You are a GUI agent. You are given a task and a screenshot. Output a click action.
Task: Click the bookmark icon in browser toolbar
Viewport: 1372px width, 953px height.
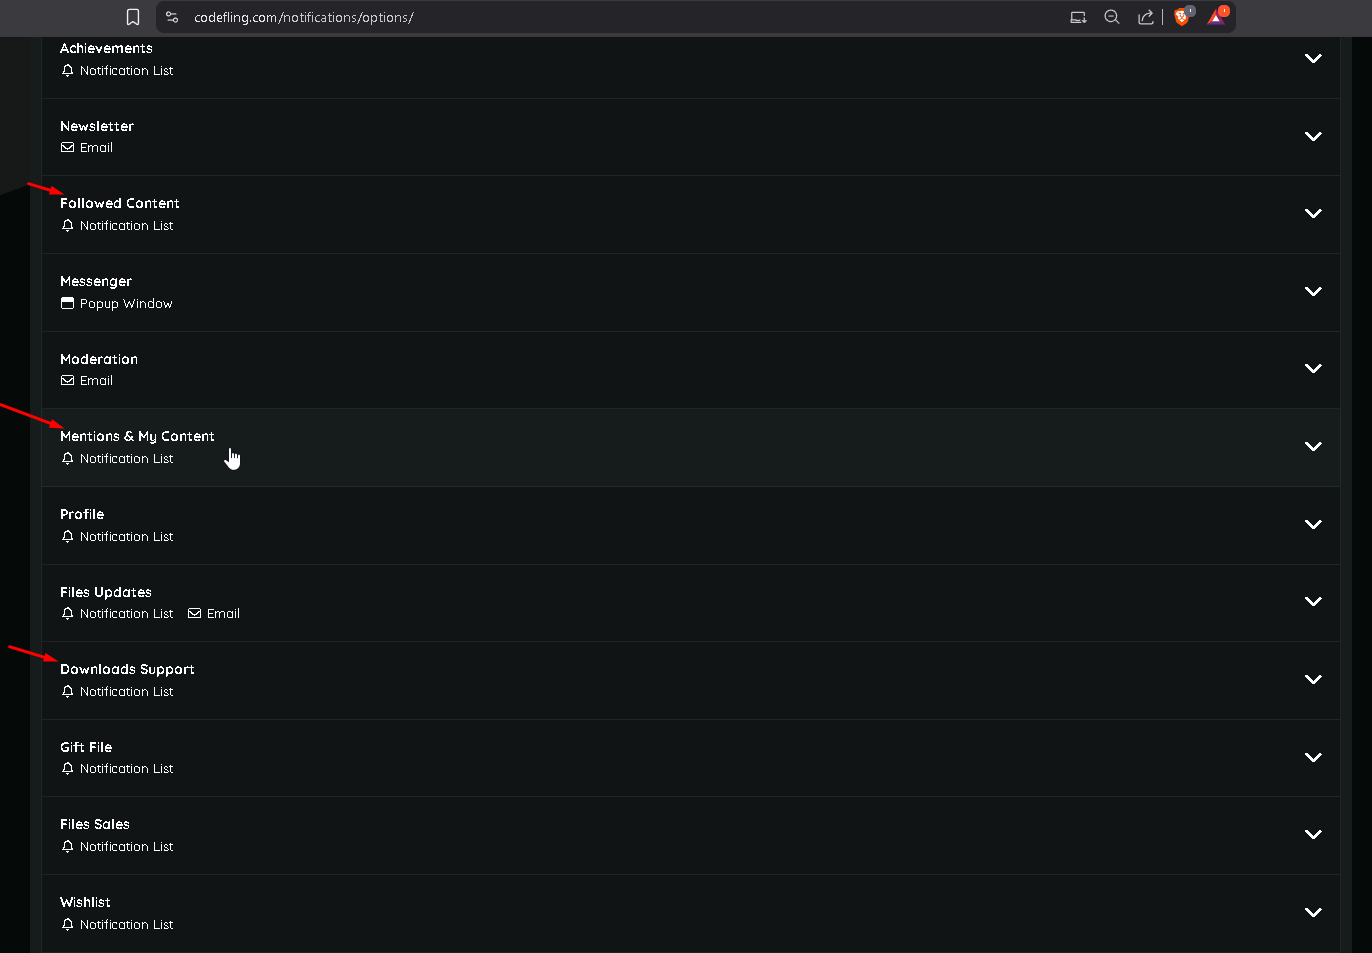pyautogui.click(x=133, y=17)
